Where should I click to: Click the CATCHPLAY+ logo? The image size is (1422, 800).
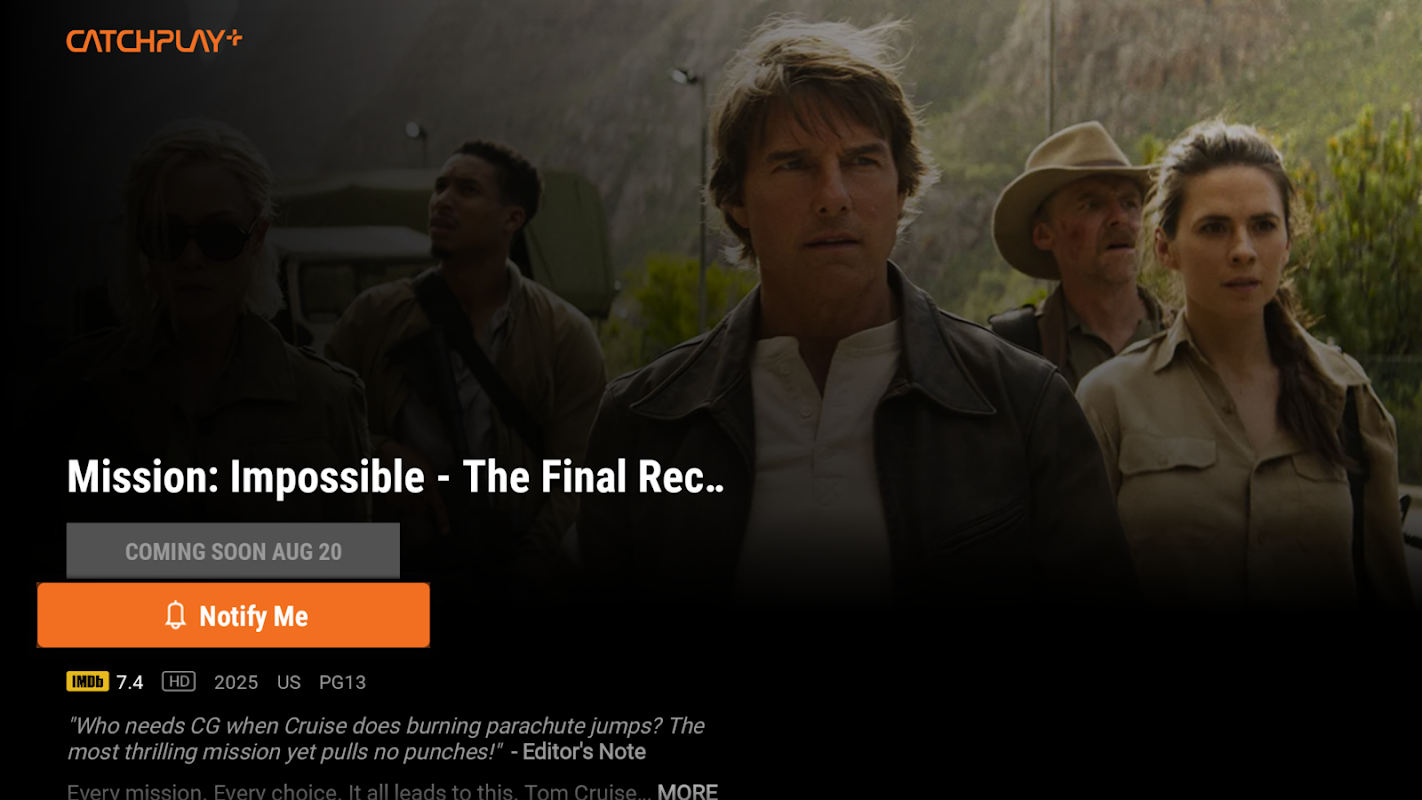154,41
